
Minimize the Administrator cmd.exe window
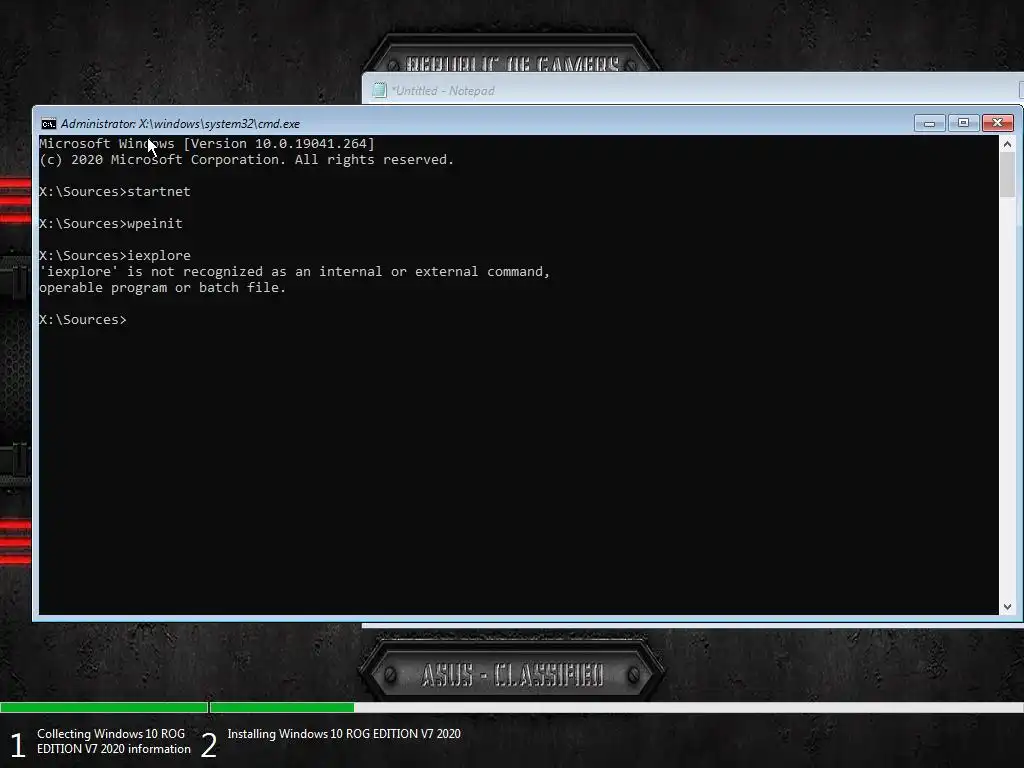click(x=929, y=123)
